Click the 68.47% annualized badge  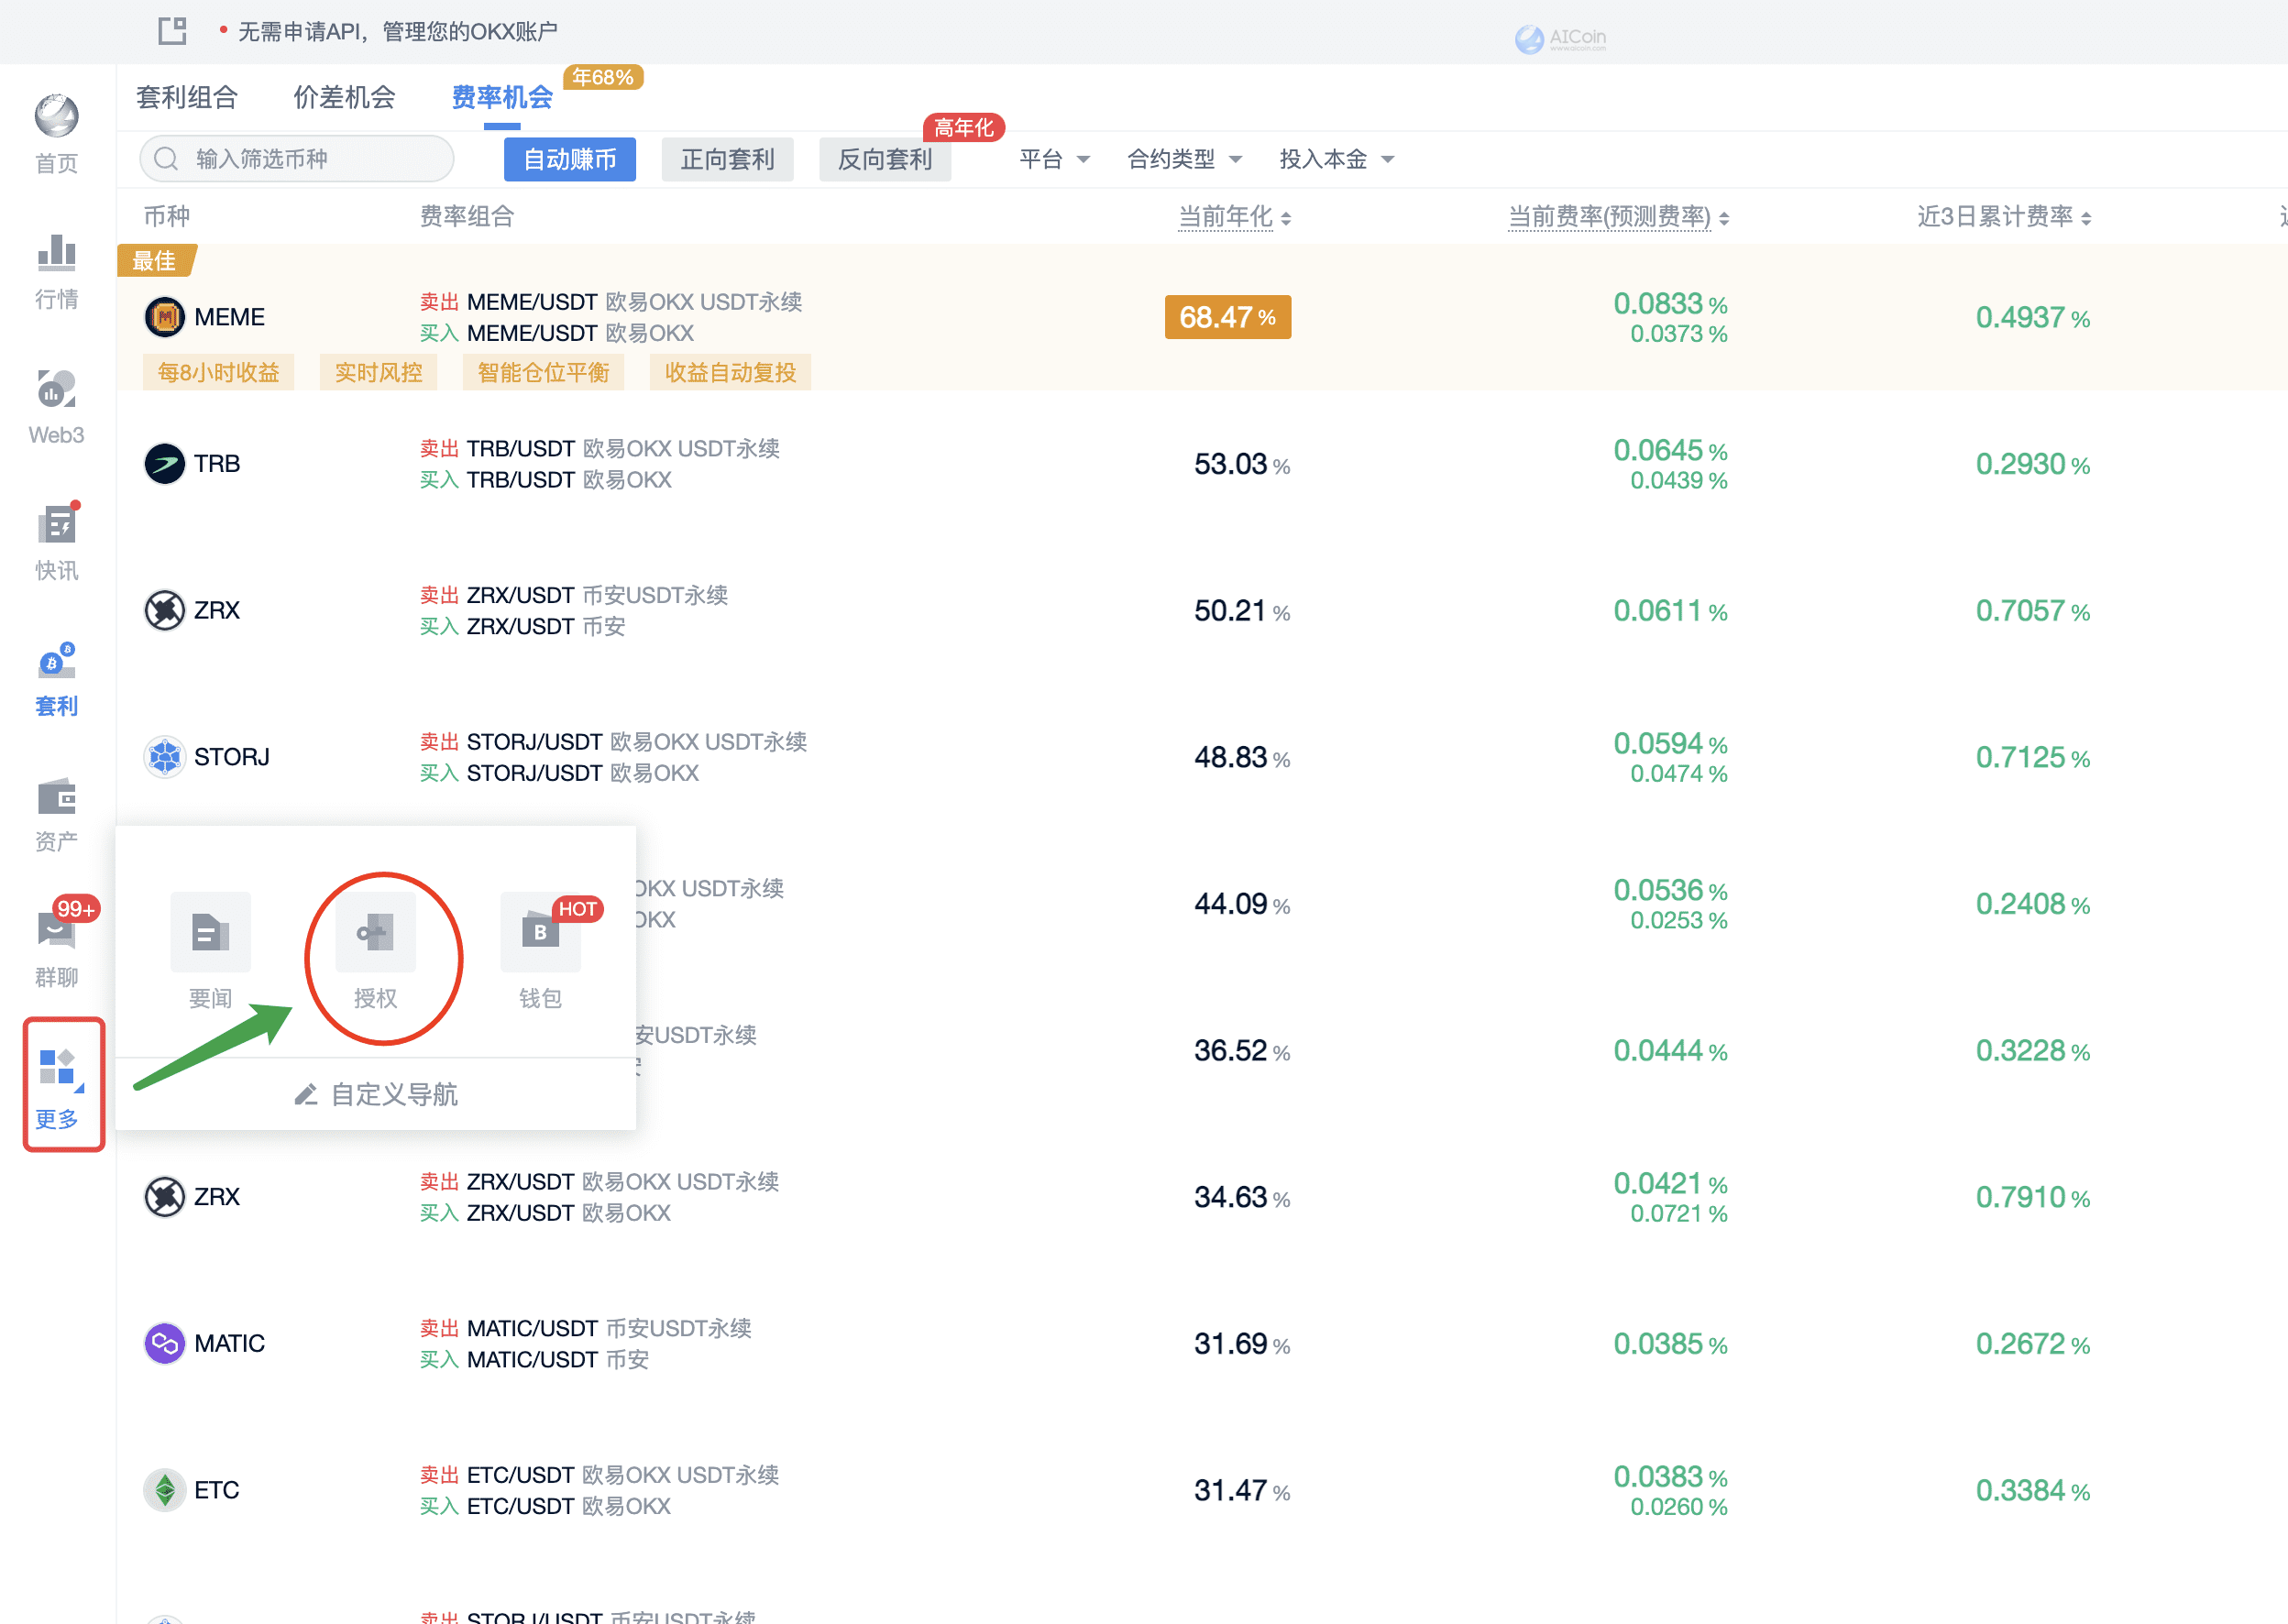coord(1228,317)
